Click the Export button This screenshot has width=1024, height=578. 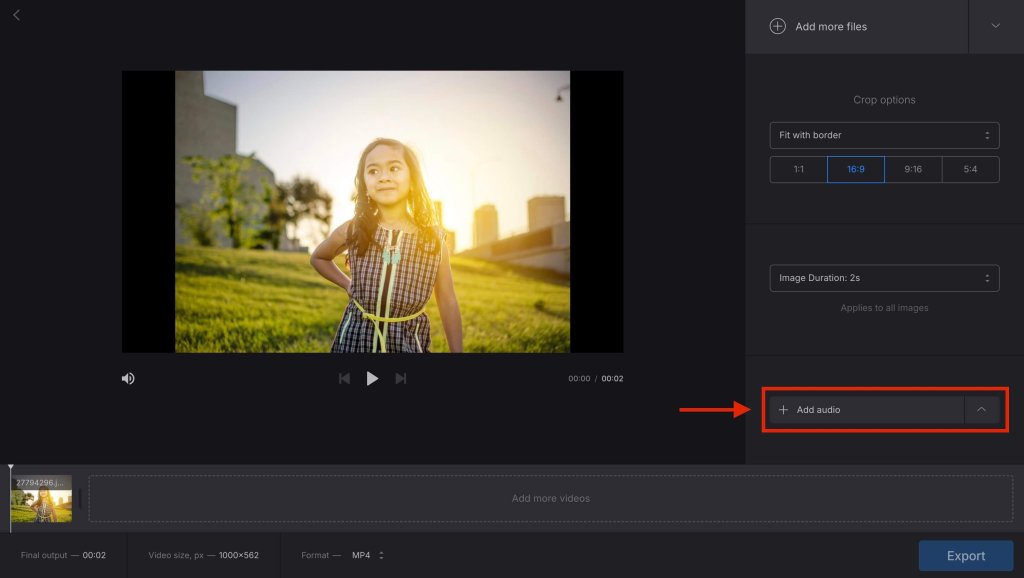(966, 556)
